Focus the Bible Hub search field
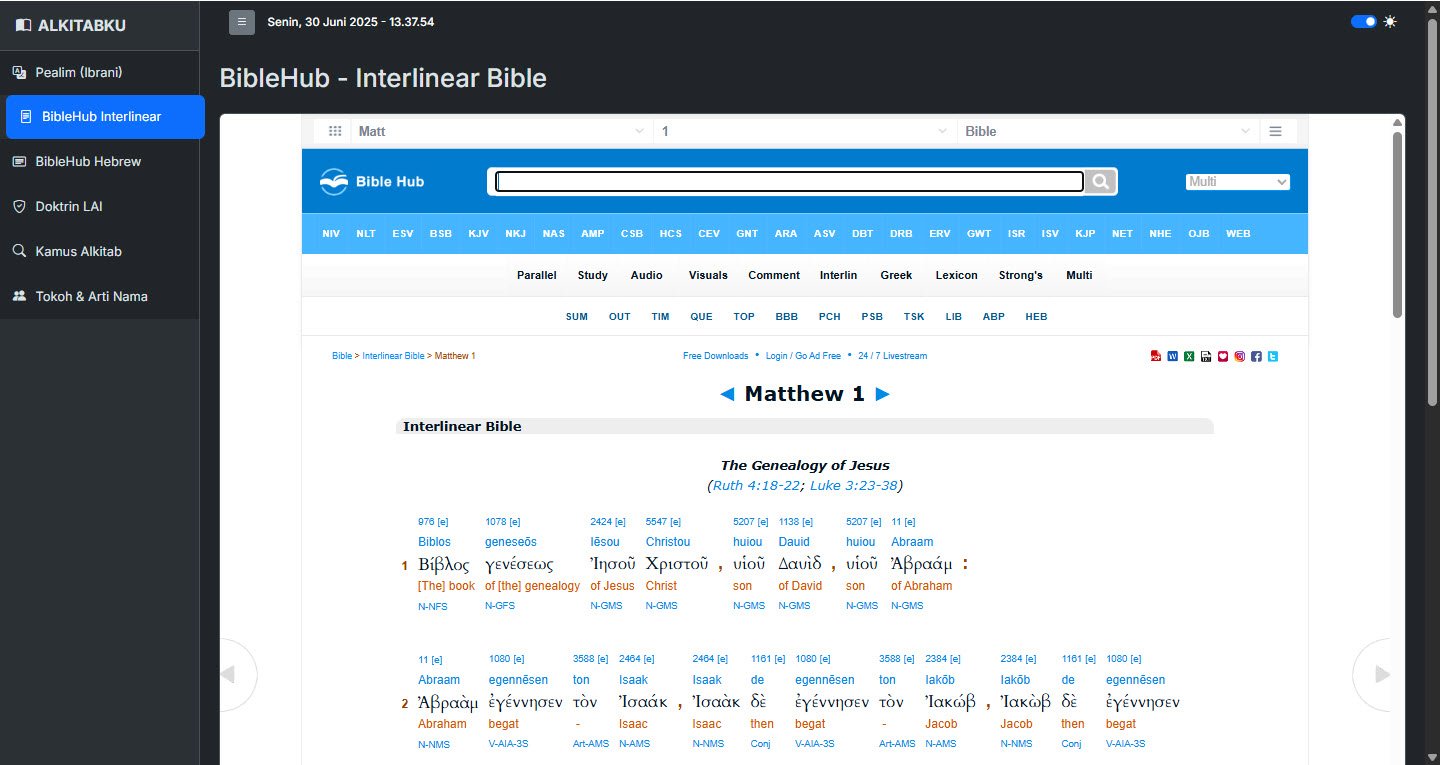Image resolution: width=1440 pixels, height=765 pixels. pos(789,181)
